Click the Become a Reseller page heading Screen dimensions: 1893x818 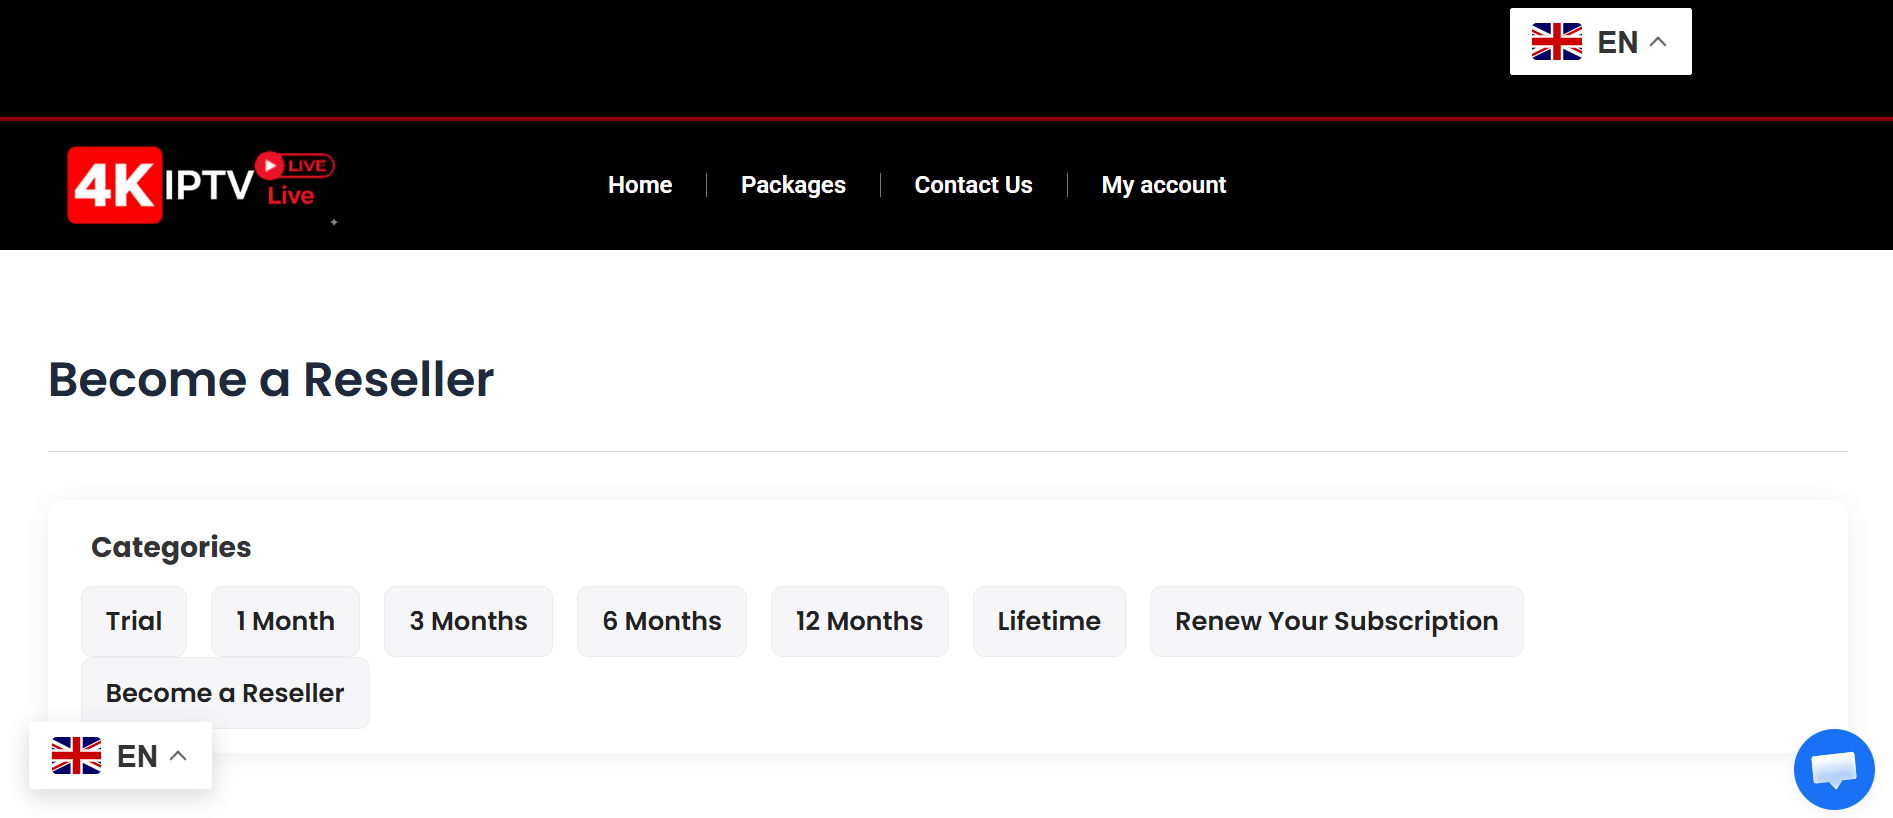click(x=271, y=380)
